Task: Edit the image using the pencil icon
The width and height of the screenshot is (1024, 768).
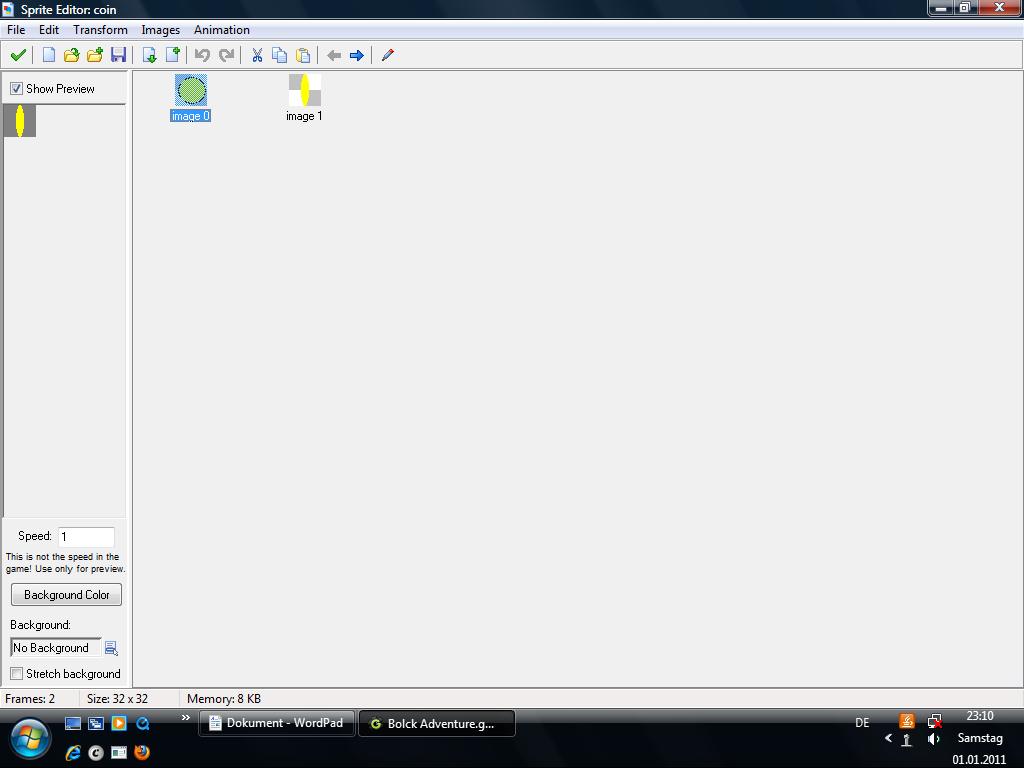Action: 388,55
